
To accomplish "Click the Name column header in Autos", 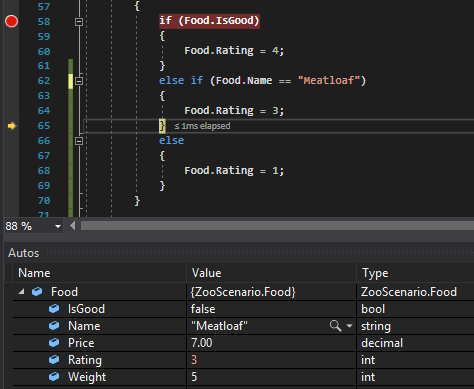I will click(34, 273).
